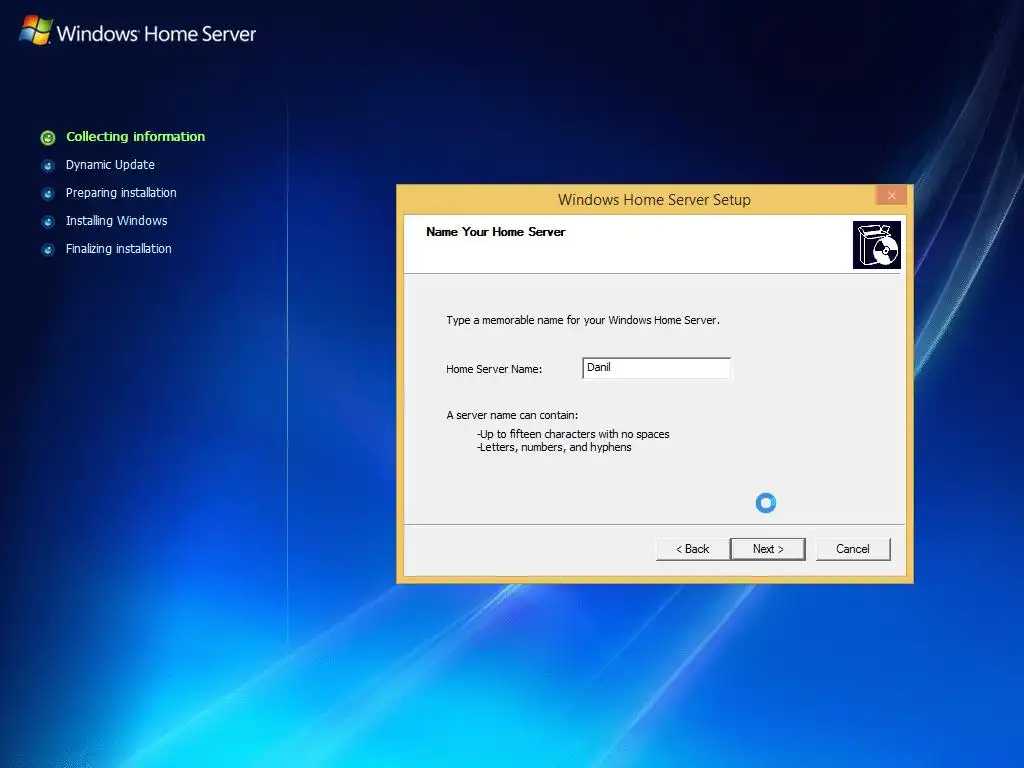
Task: Click 'Type a memorable name' instruction text
Action: tap(583, 320)
